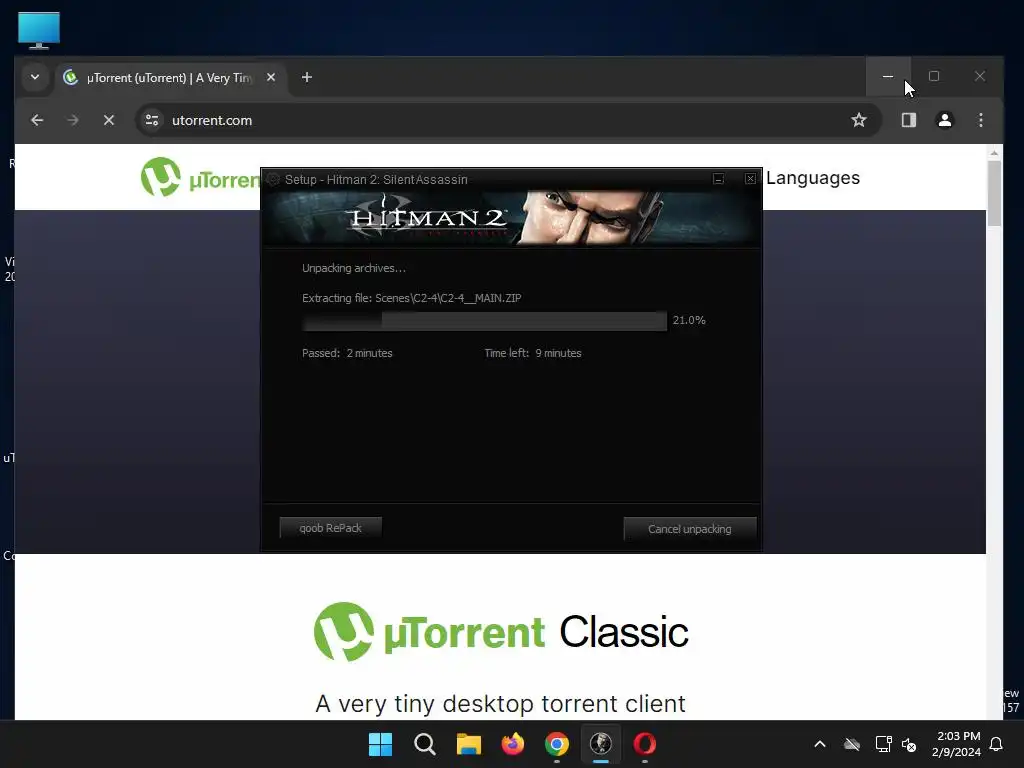Open Opera browser from taskbar
Screen dimensions: 1024x768
coord(645,744)
